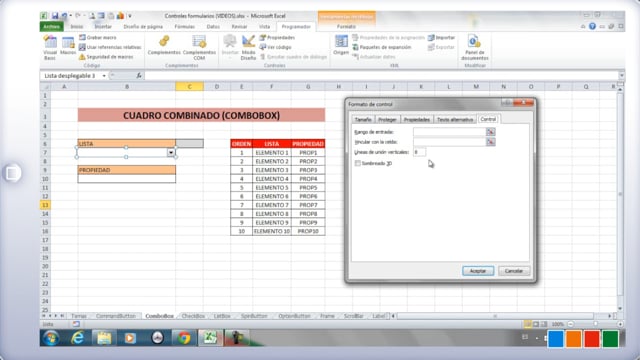Switch to Proteger tab in dialog
The width and height of the screenshot is (640, 360).
(x=387, y=120)
